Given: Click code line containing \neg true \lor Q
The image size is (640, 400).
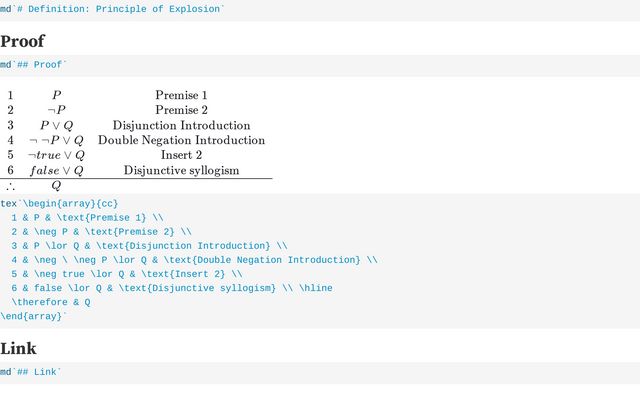Looking at the screenshot, I should [x=127, y=274].
